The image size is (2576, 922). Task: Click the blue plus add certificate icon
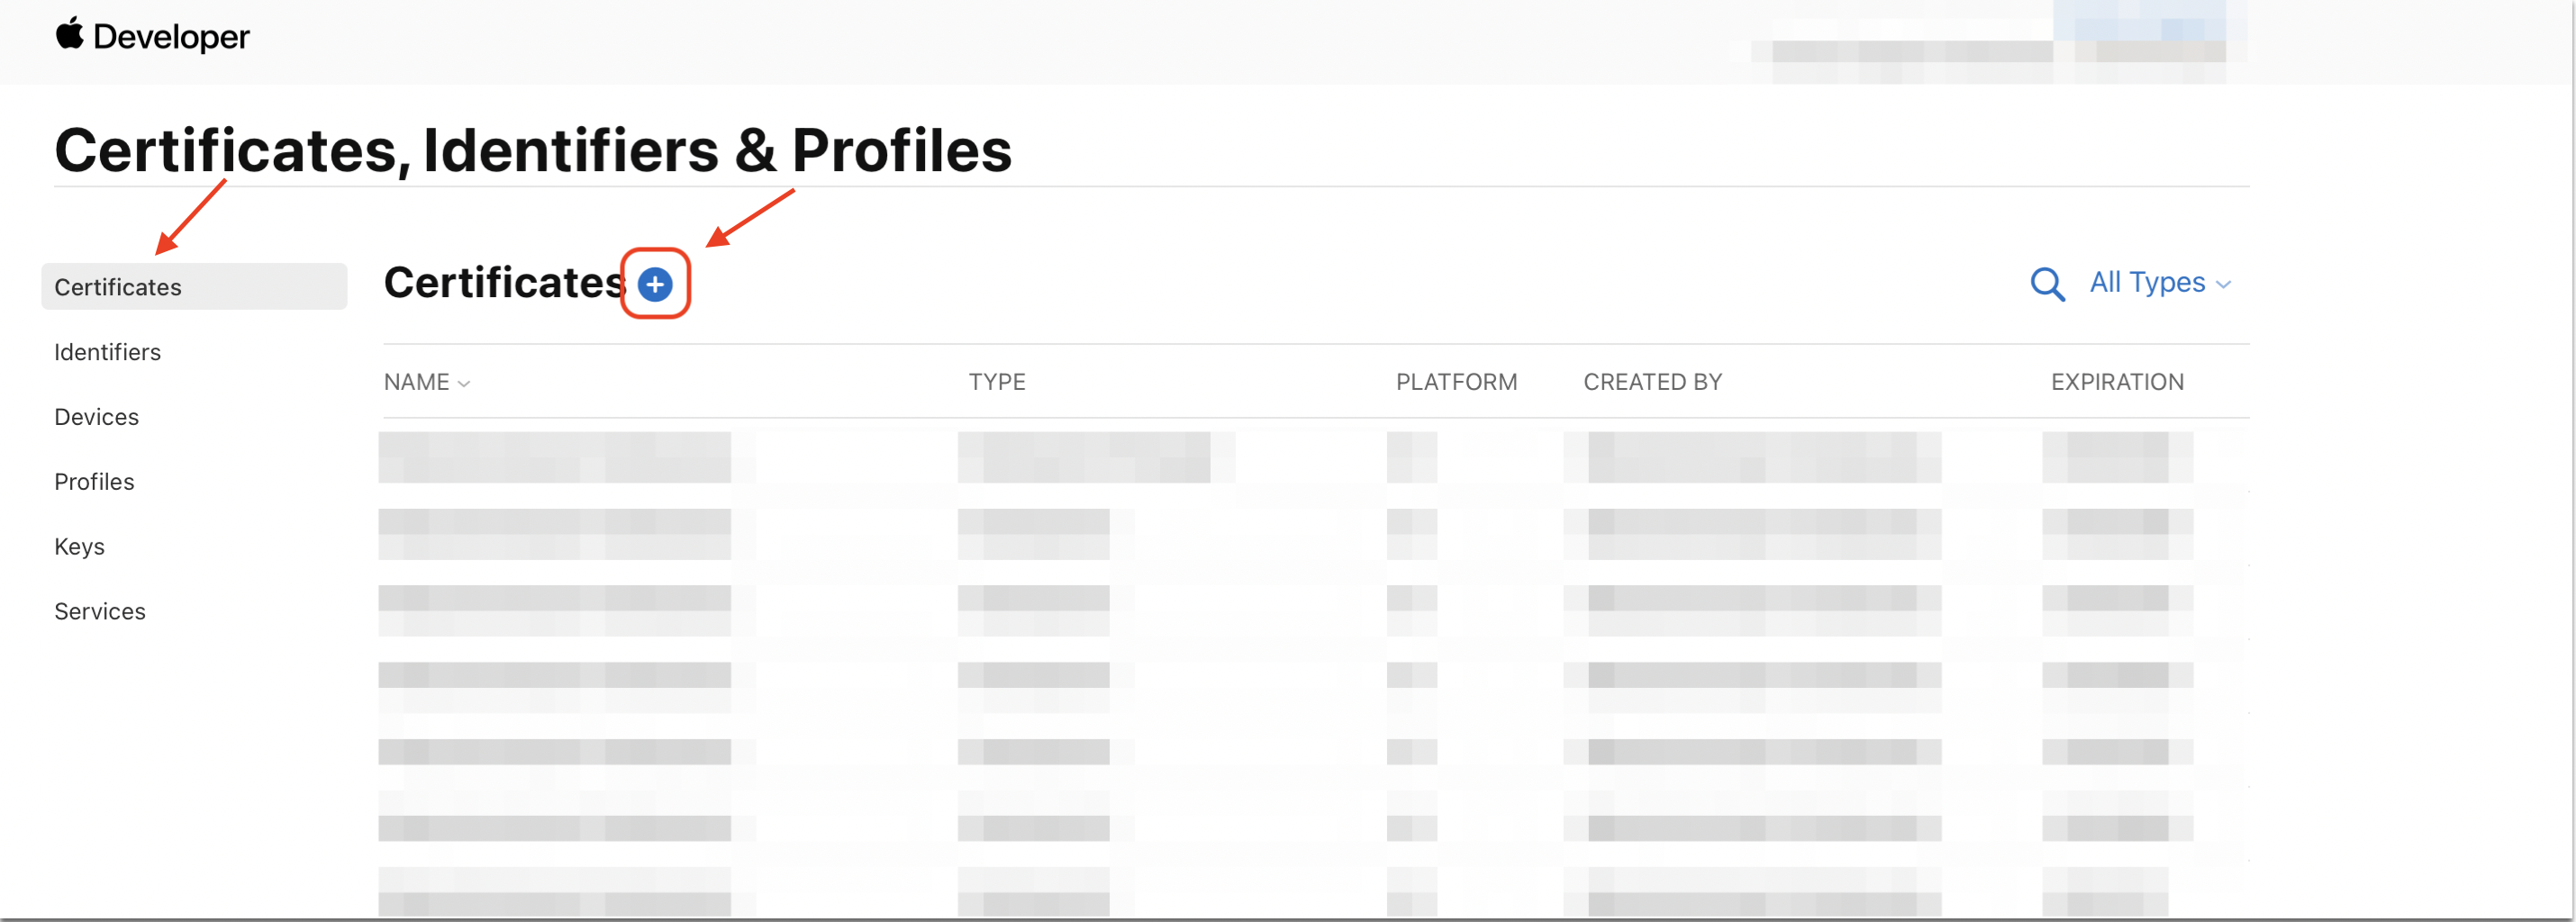(655, 285)
